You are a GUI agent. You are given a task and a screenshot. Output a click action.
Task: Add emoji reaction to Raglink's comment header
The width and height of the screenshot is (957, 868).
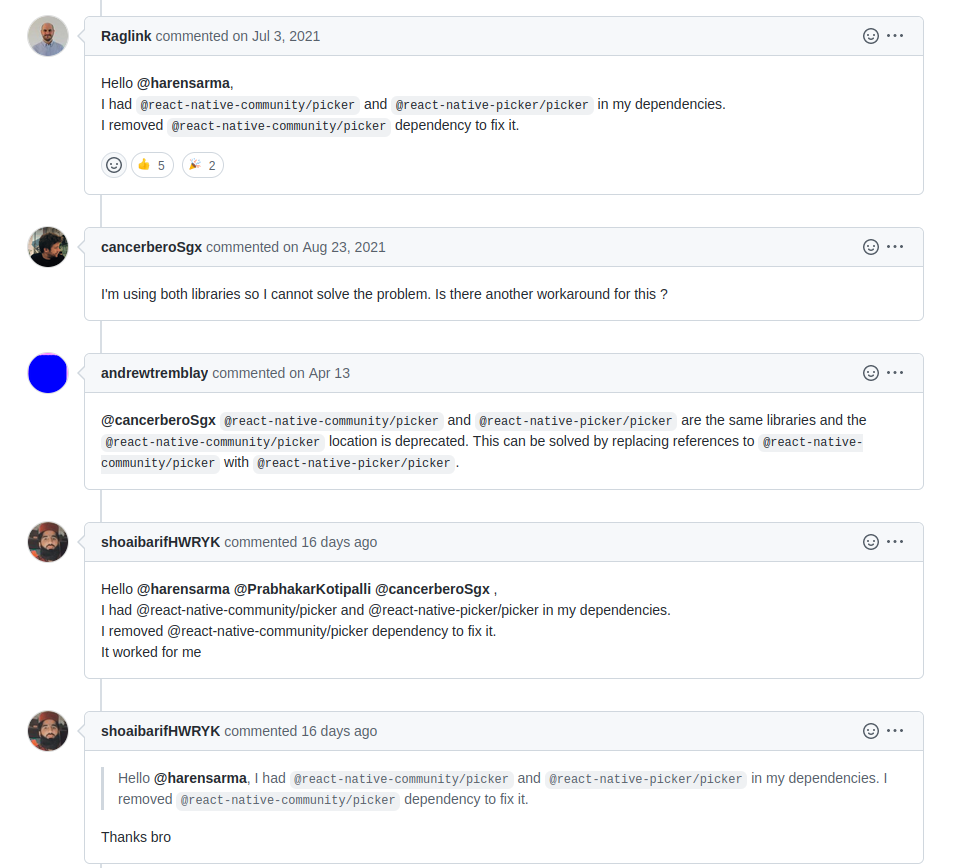pyautogui.click(x=870, y=36)
